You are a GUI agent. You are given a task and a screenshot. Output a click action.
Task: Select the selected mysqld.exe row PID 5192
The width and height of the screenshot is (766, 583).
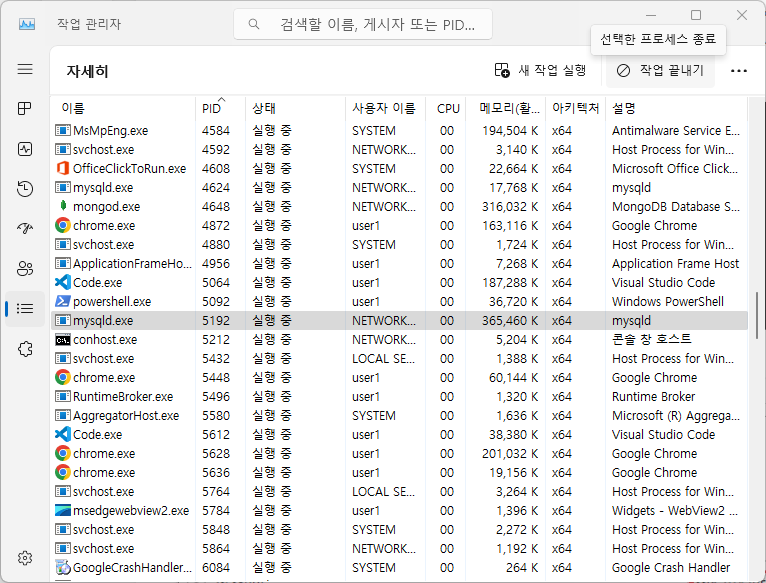(x=399, y=321)
